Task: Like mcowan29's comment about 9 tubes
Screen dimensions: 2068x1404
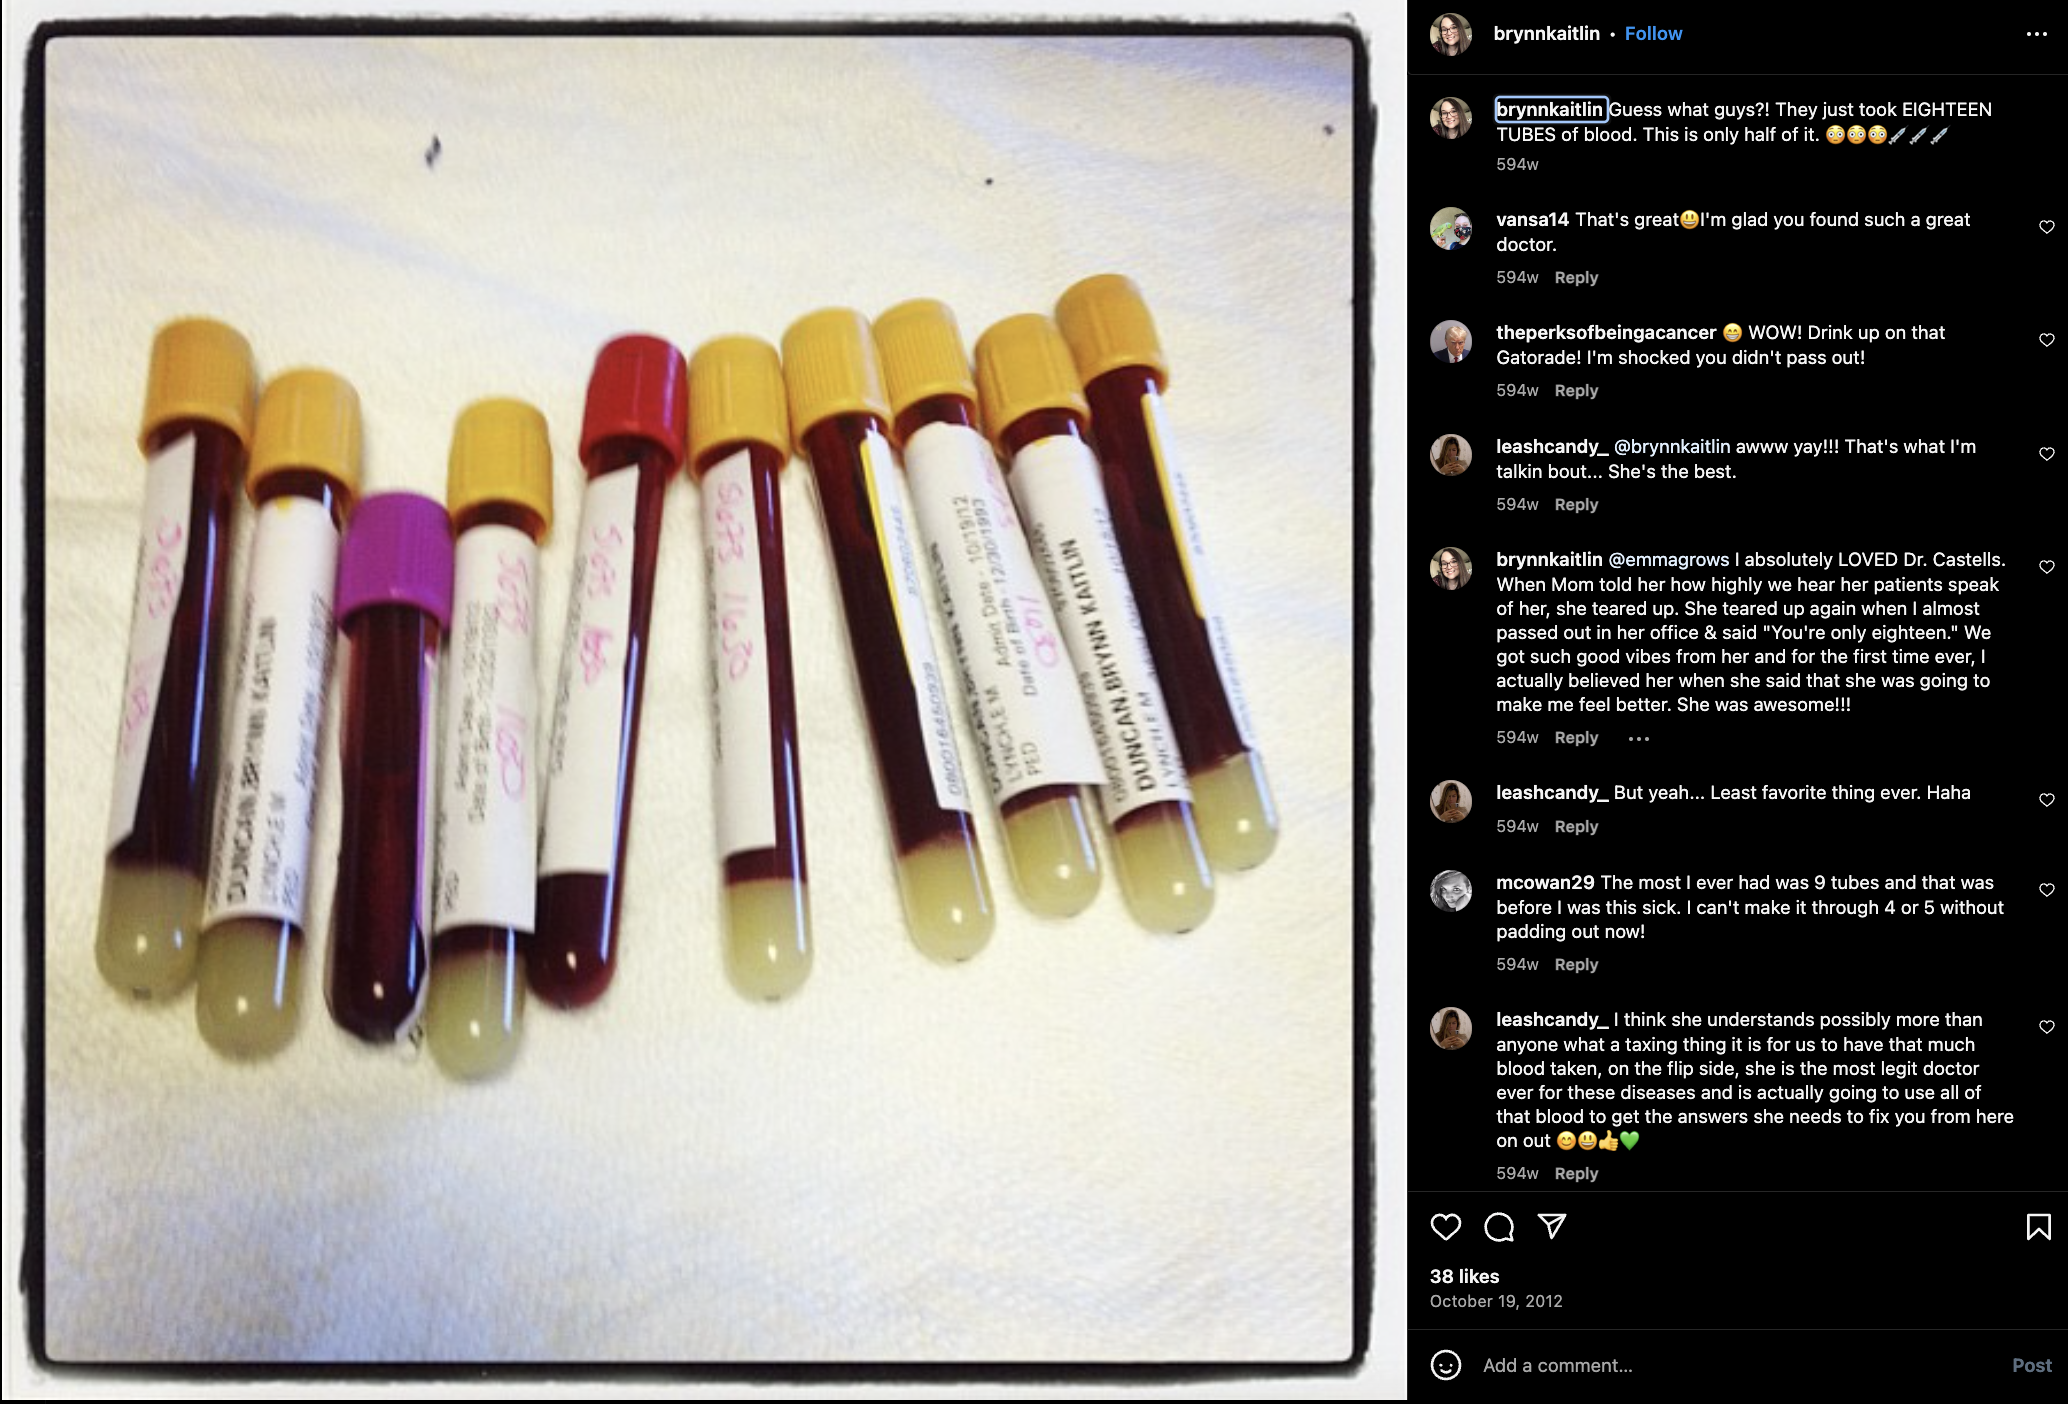Action: coord(2047,890)
